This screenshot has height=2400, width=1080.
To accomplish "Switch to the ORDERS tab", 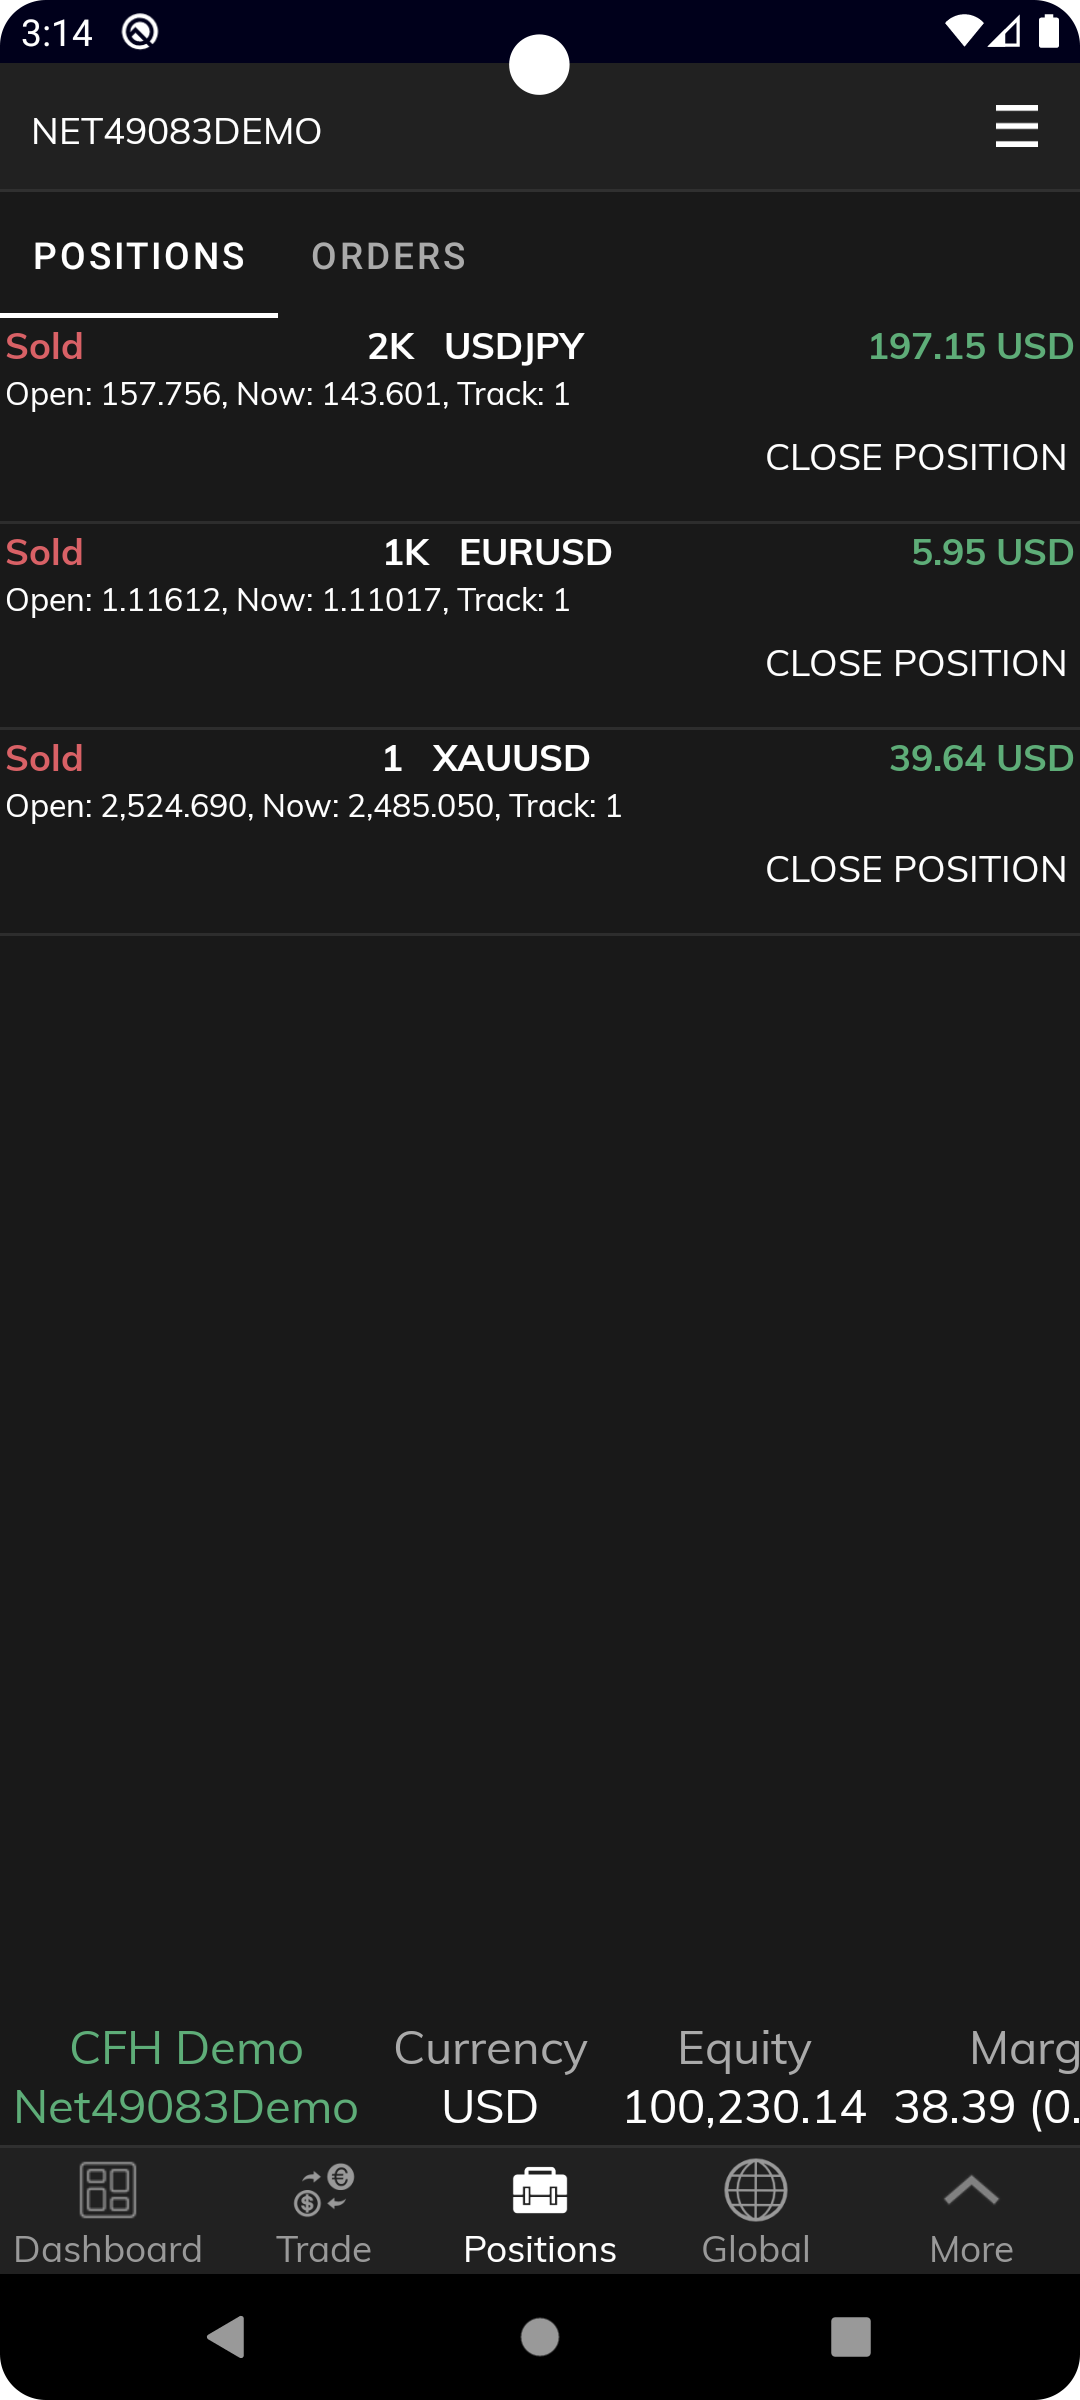I will click(x=389, y=257).
